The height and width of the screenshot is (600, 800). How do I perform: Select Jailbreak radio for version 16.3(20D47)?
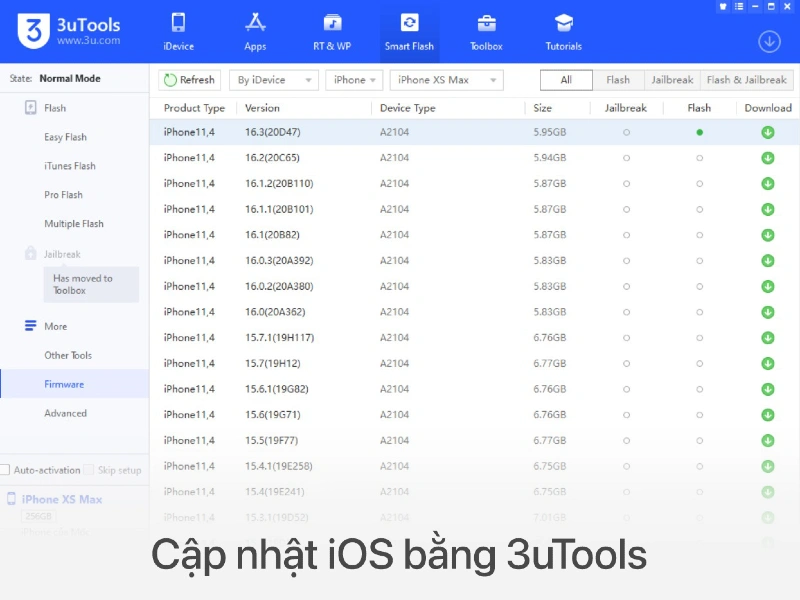tap(626, 132)
